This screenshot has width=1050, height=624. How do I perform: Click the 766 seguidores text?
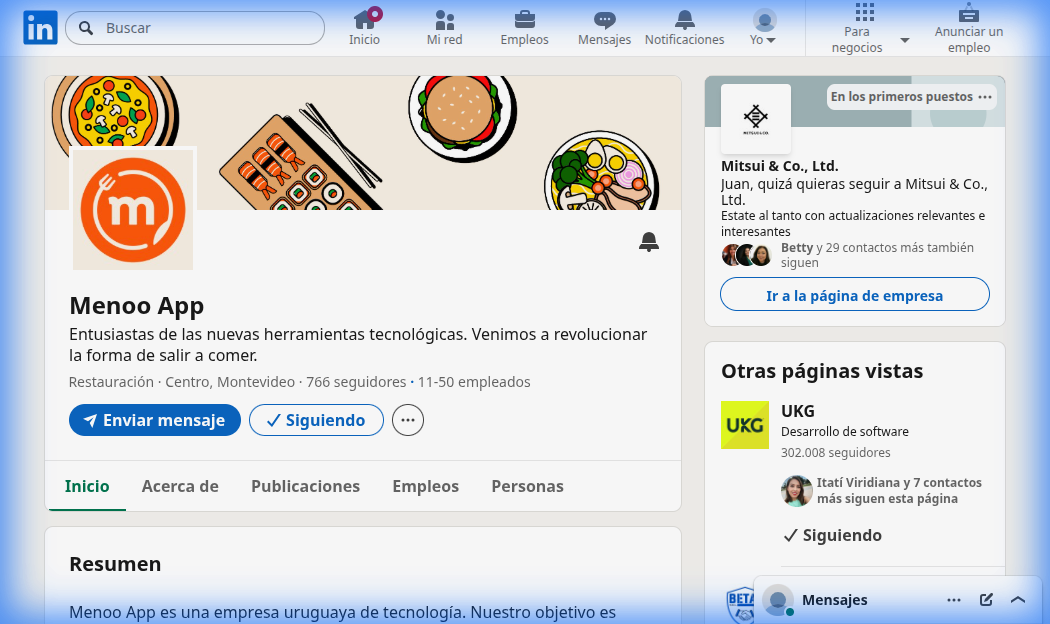[356, 382]
